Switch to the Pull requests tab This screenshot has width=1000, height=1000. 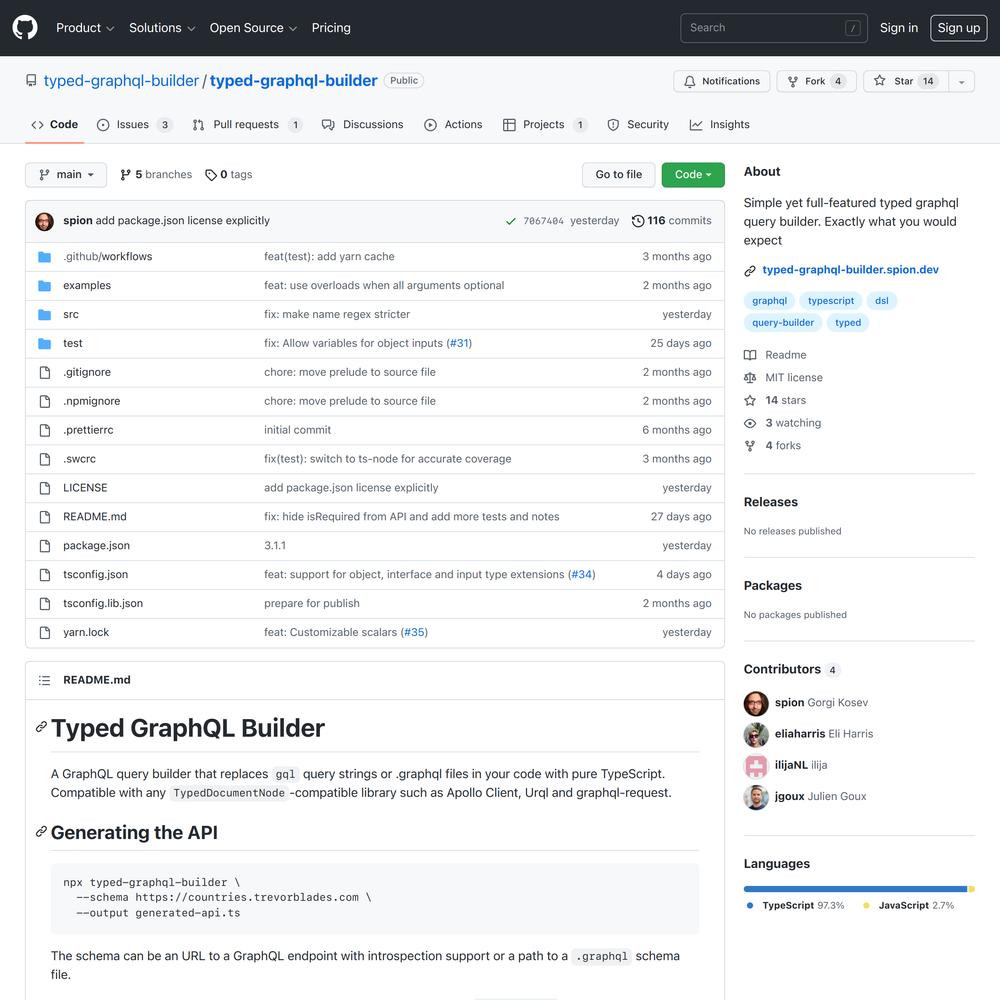point(246,124)
